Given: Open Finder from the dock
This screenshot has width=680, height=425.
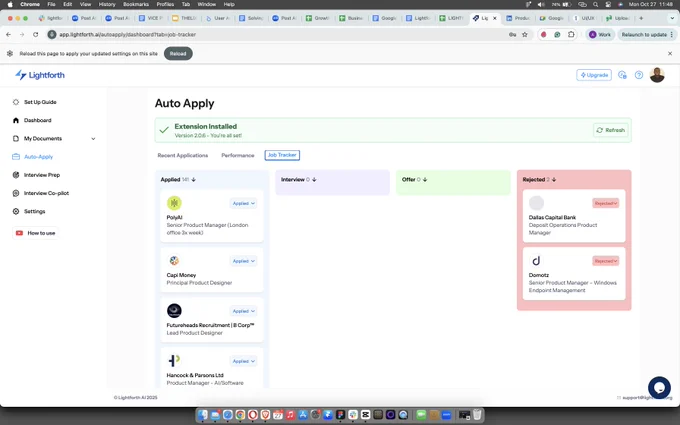Looking at the screenshot, I should (x=203, y=415).
